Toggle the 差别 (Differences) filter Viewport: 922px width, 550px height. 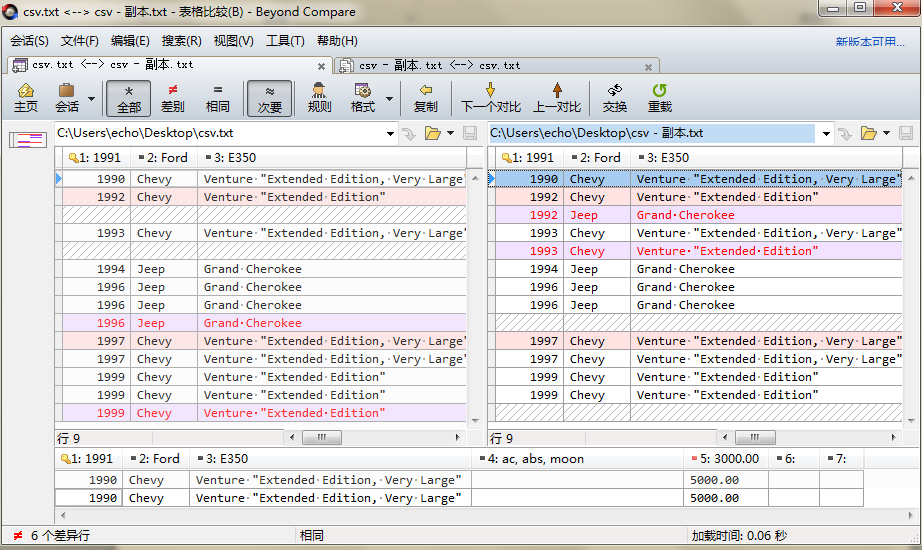coord(173,97)
